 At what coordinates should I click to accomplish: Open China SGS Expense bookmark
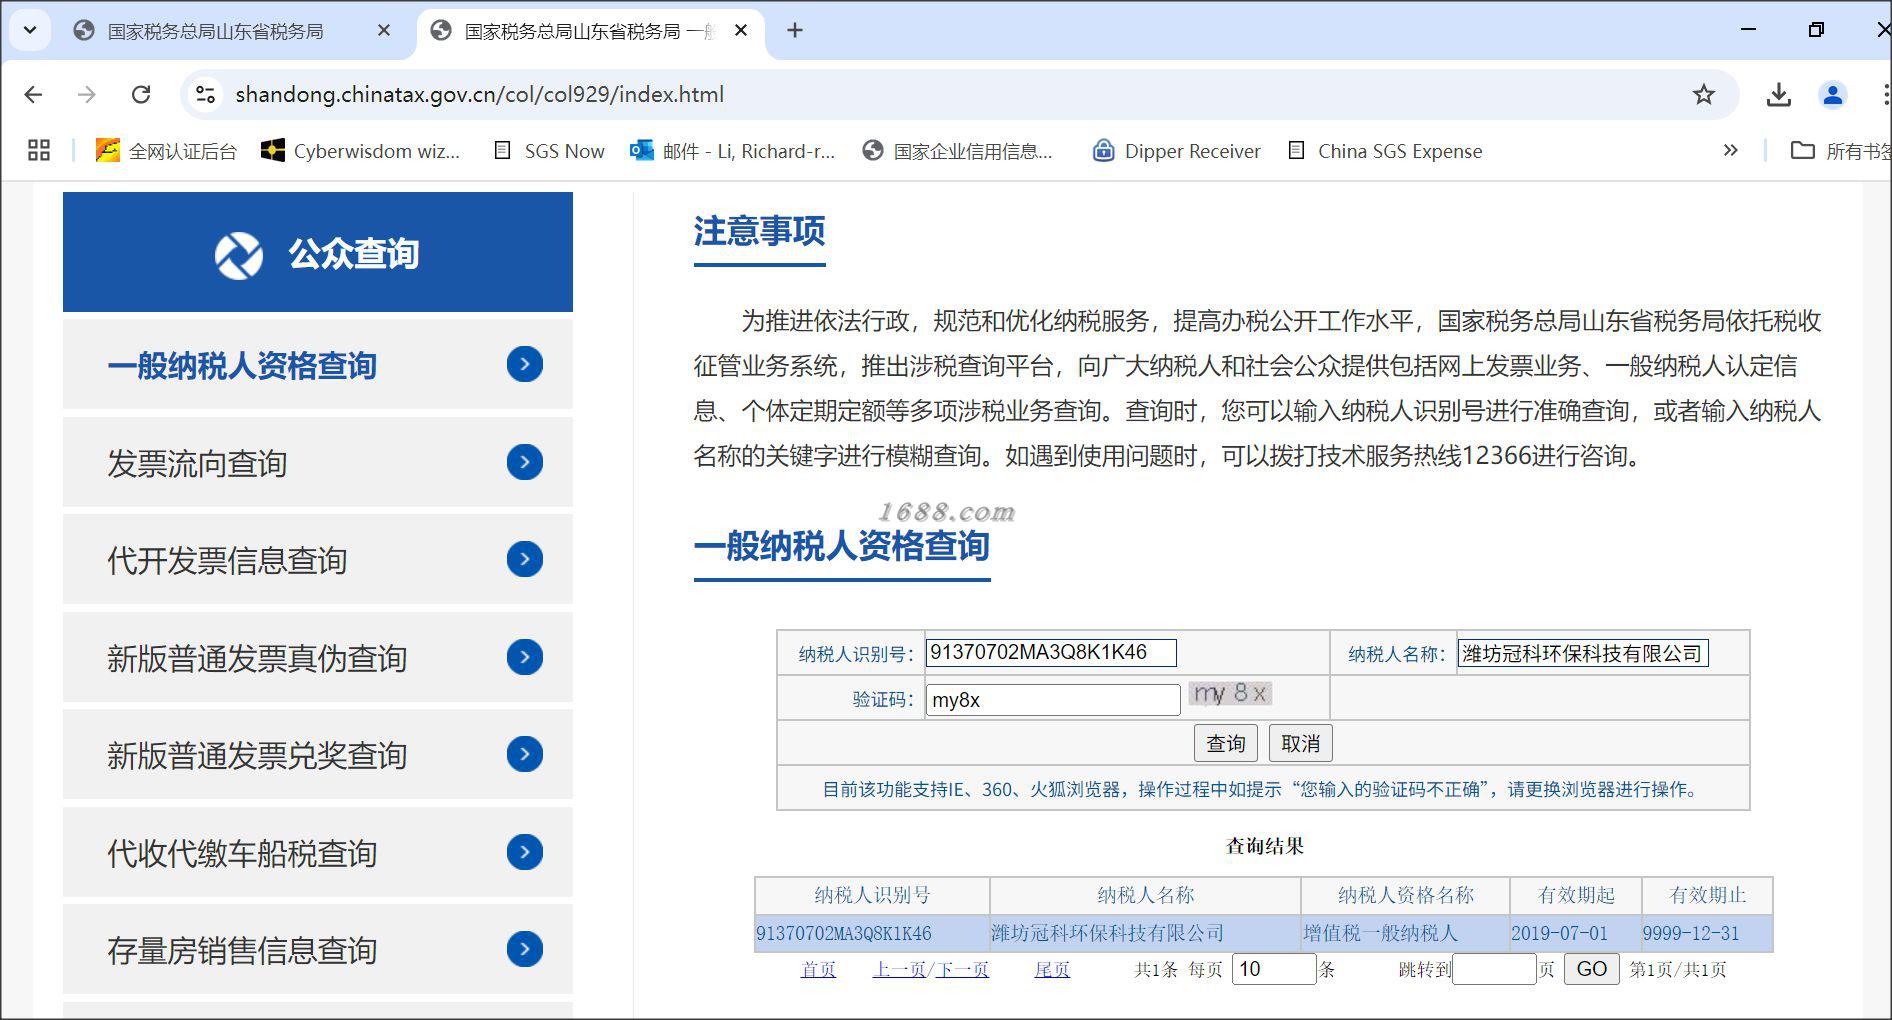coord(1385,151)
